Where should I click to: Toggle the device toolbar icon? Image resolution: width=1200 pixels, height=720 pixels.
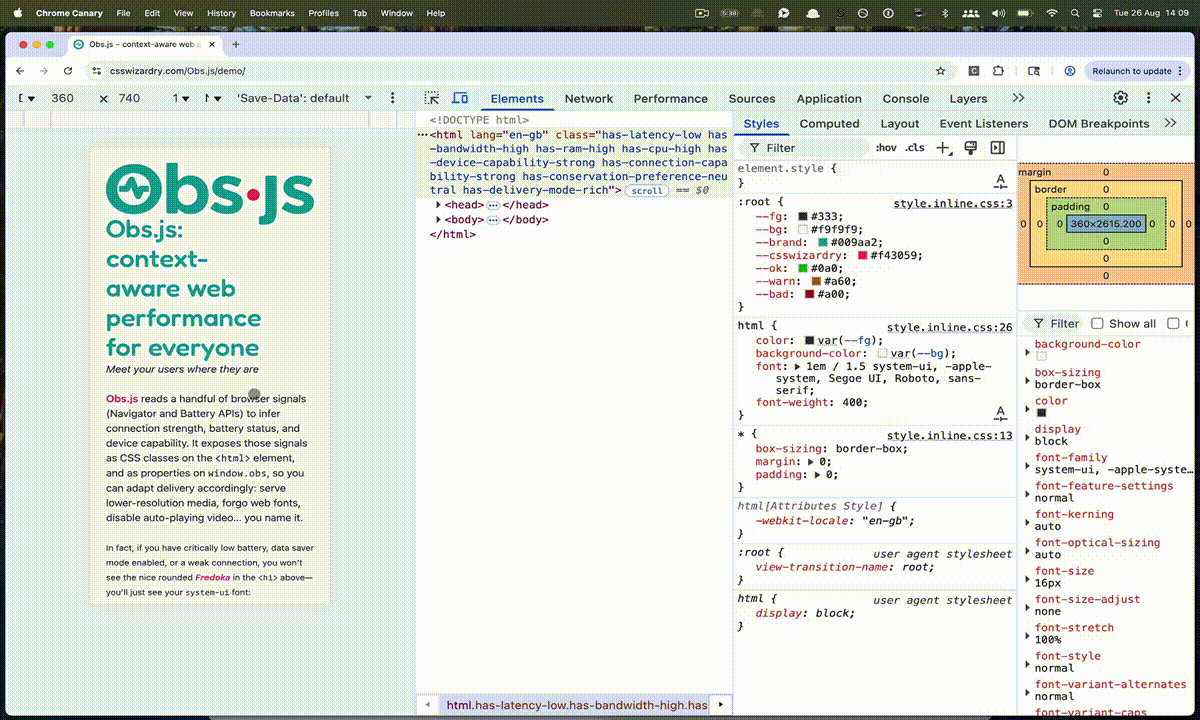pyautogui.click(x=460, y=98)
